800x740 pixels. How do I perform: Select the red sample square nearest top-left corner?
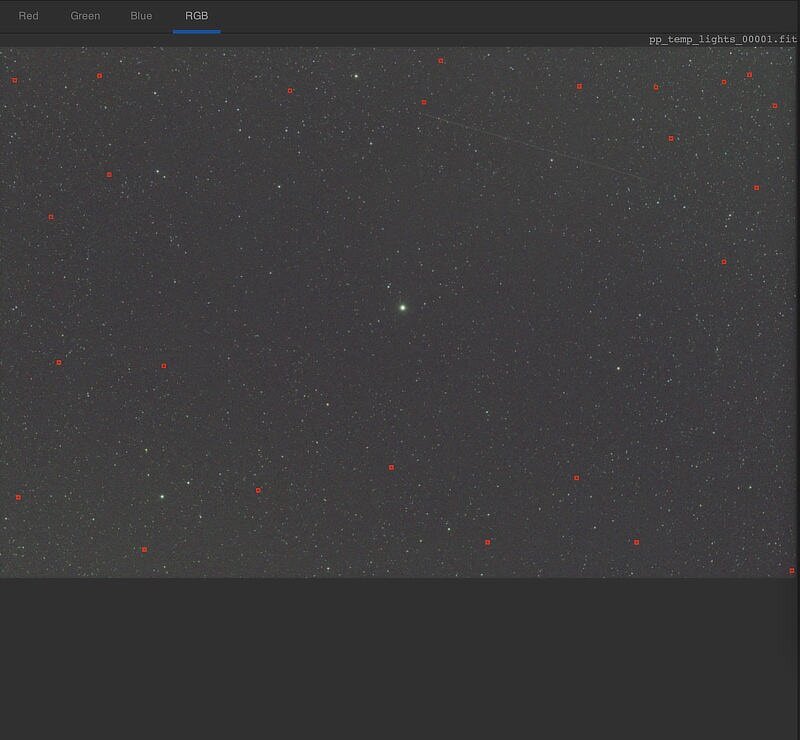coord(15,80)
